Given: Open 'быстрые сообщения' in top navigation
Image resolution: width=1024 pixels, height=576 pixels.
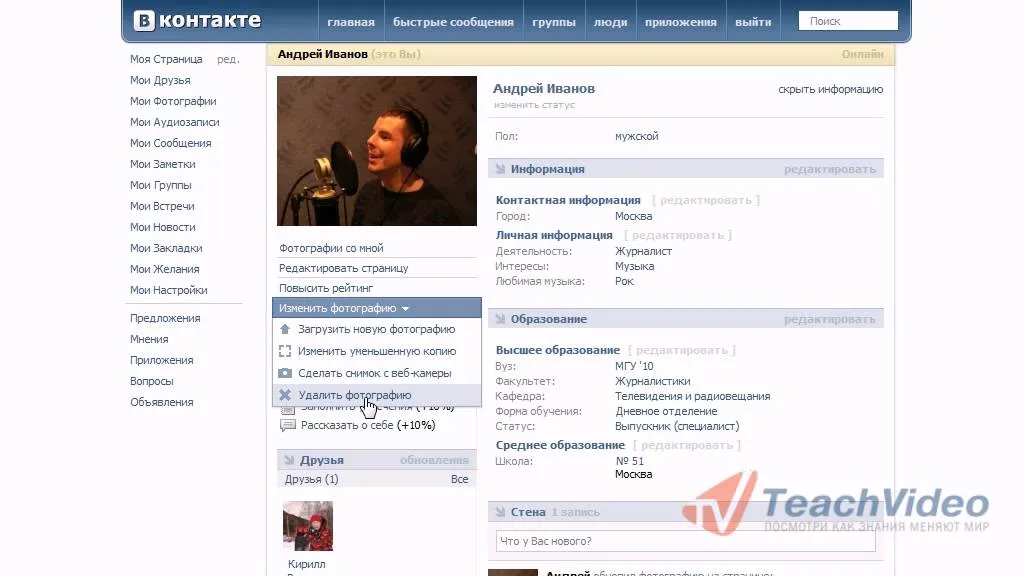Looking at the screenshot, I should [x=453, y=22].
